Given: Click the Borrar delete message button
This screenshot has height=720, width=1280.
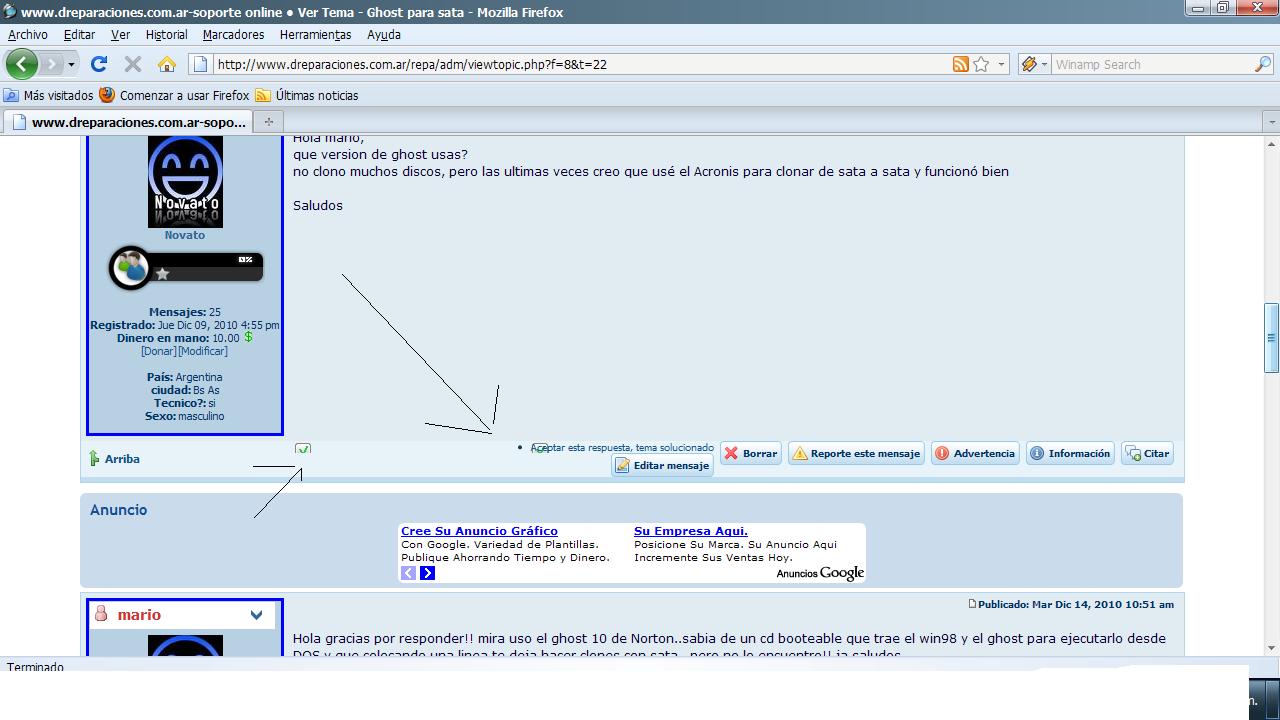Looking at the screenshot, I should coord(750,453).
